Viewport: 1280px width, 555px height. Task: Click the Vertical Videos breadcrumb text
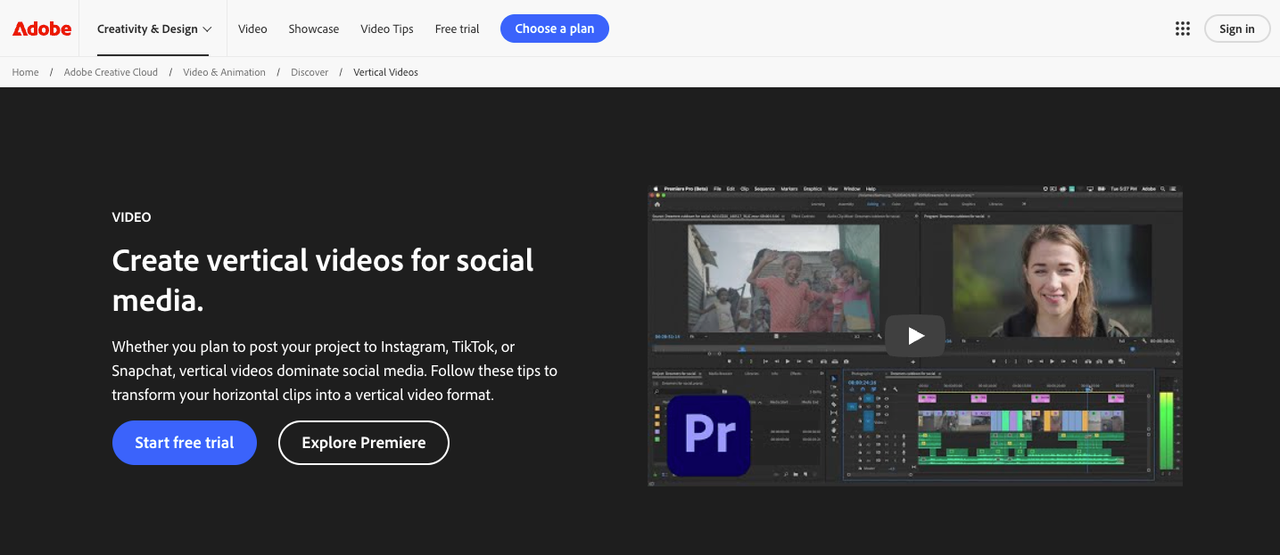coord(386,72)
